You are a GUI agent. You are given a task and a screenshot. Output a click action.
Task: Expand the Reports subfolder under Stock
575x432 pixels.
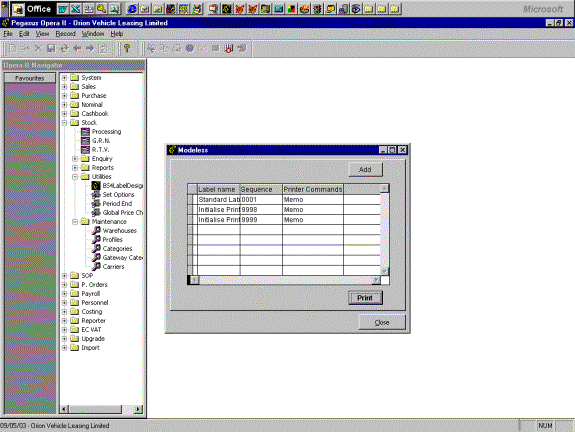point(75,168)
